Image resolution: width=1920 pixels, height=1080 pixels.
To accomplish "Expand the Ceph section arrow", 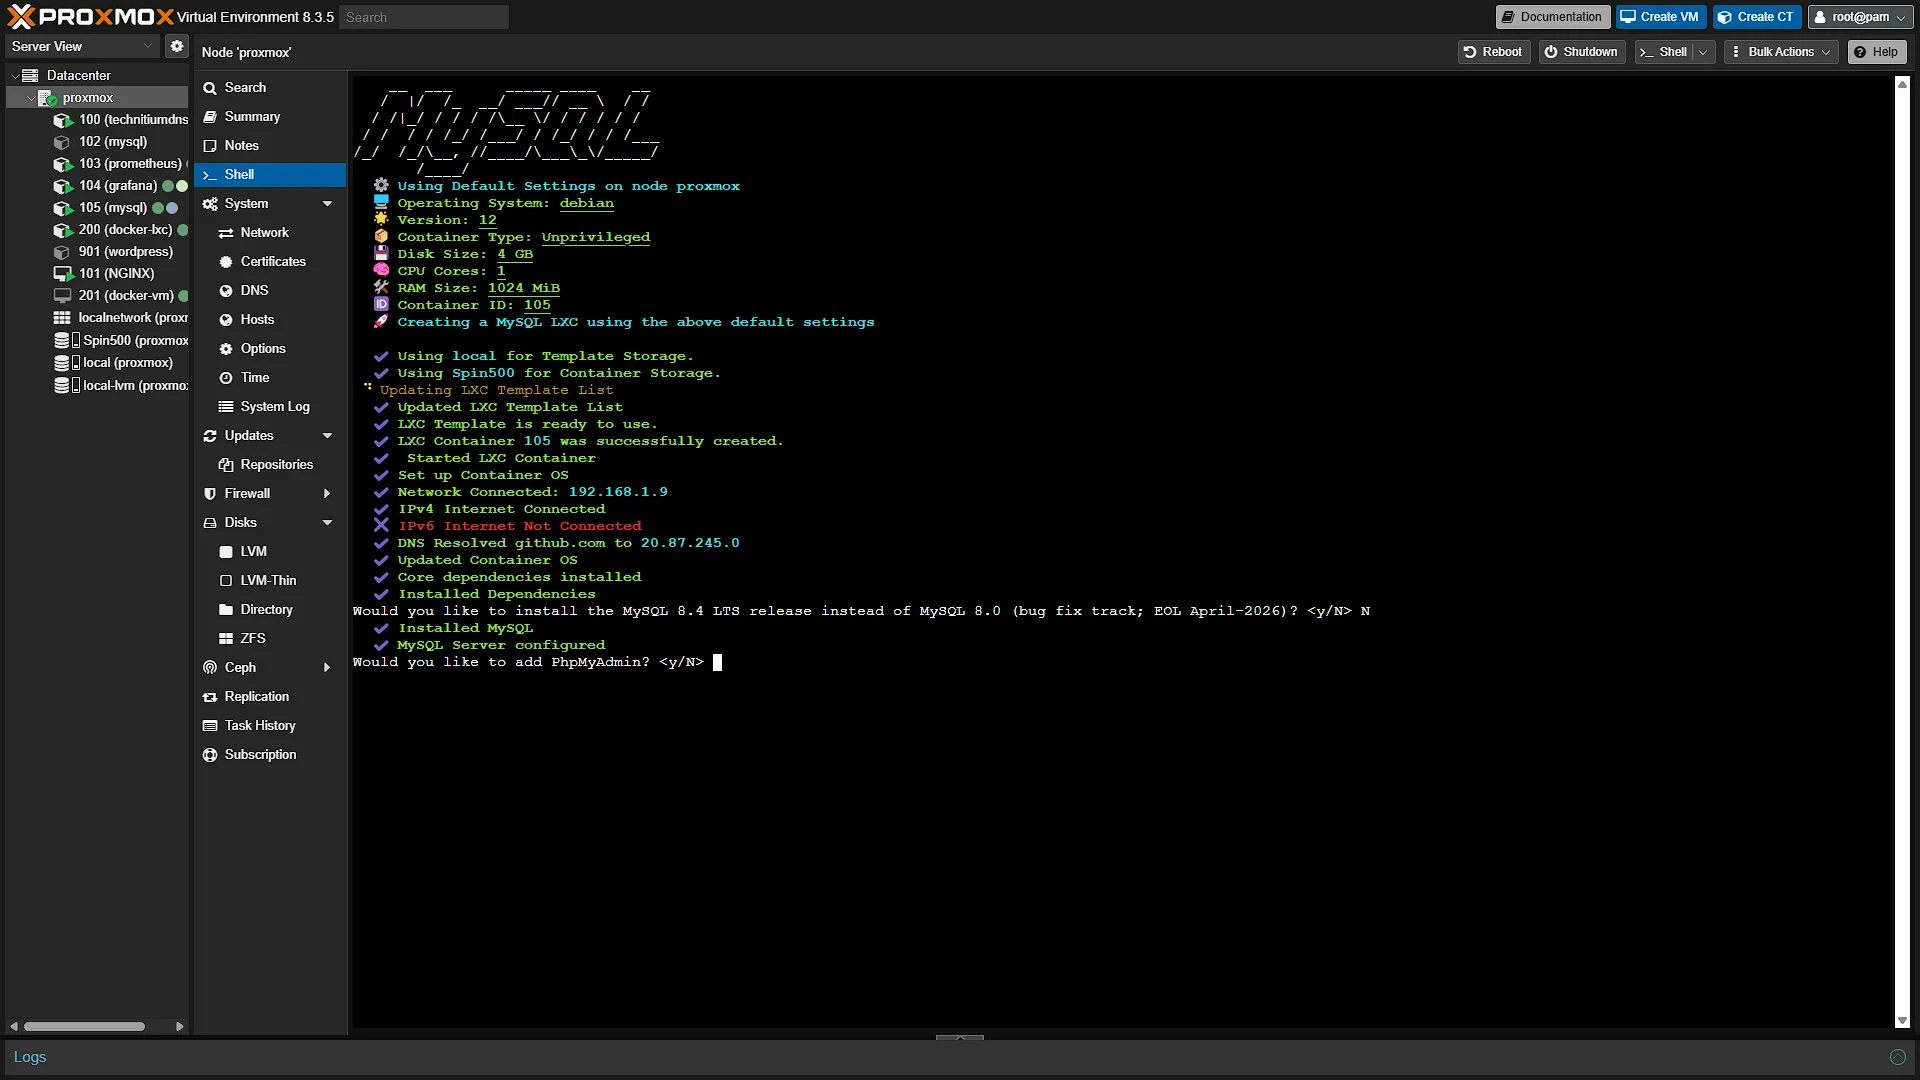I will click(327, 668).
